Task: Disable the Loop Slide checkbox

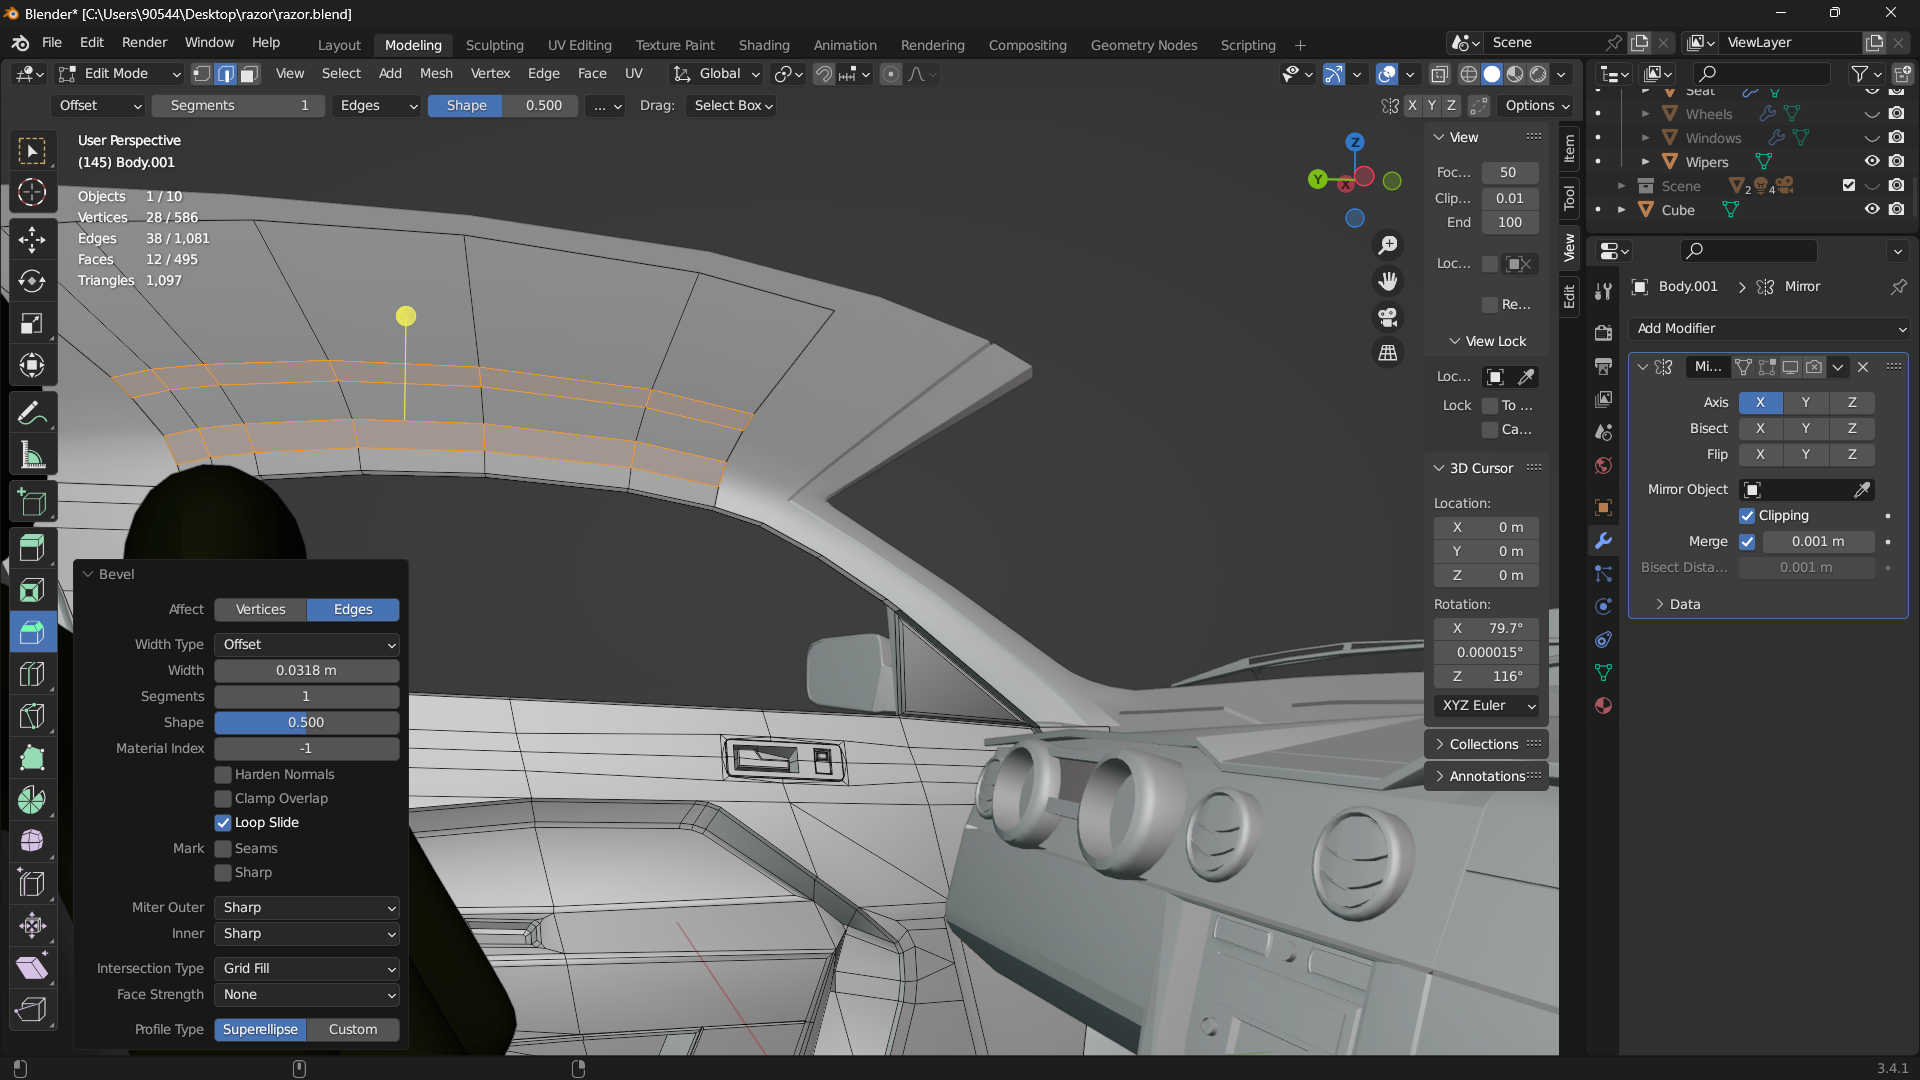Action: tap(223, 822)
